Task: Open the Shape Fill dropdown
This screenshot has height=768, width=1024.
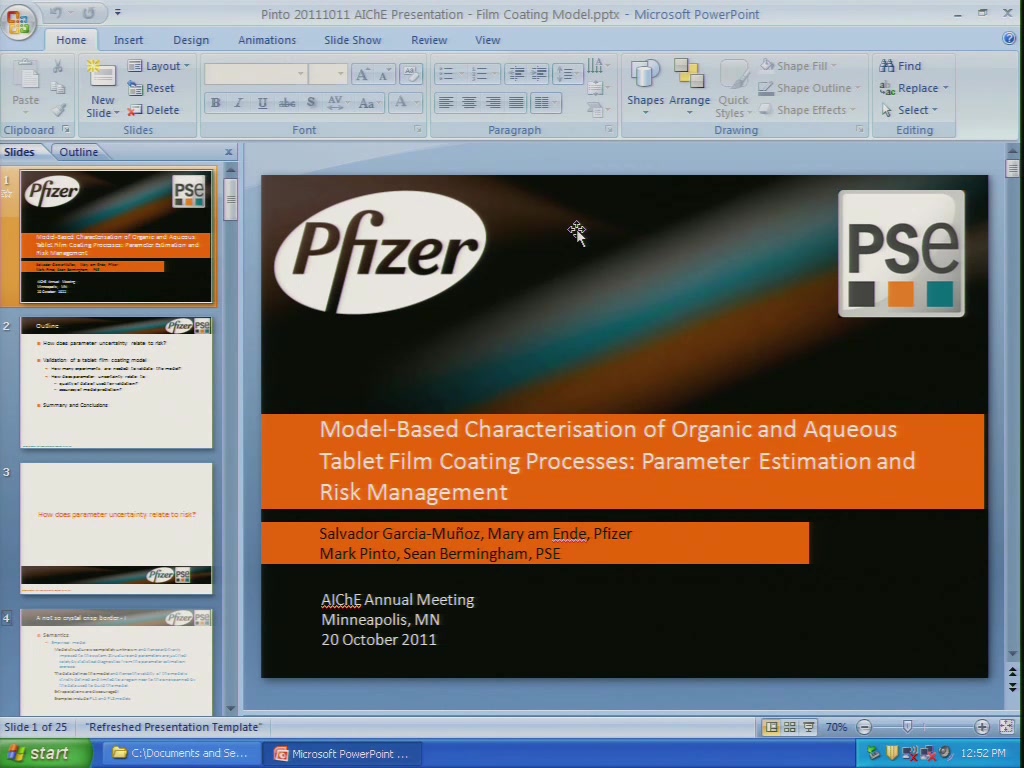Action: pos(799,66)
